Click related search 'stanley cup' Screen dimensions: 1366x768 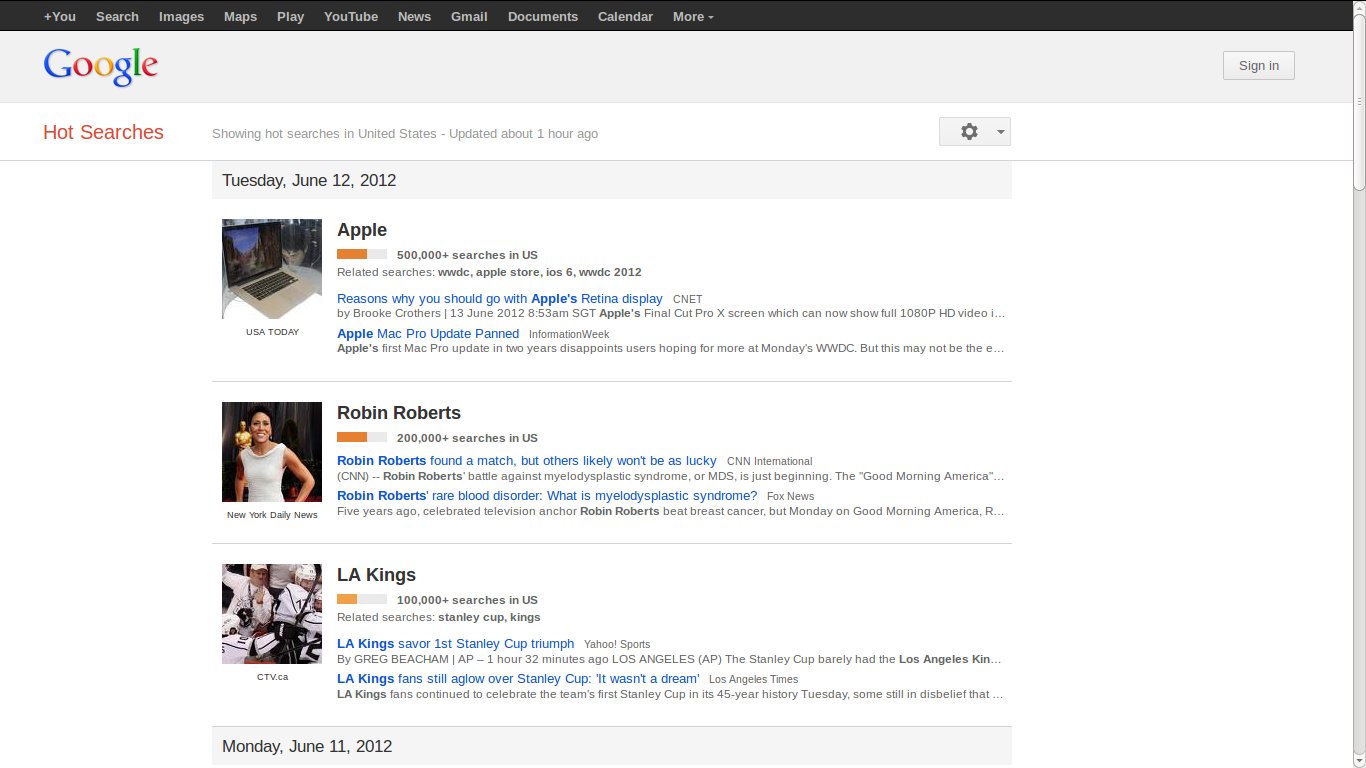click(x=471, y=617)
